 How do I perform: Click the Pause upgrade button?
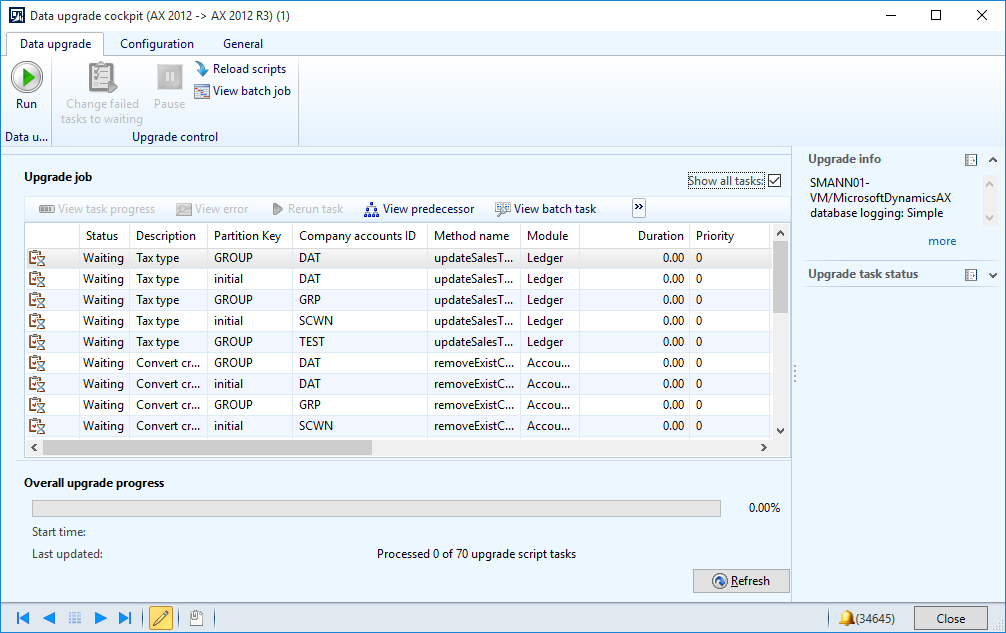tap(169, 86)
